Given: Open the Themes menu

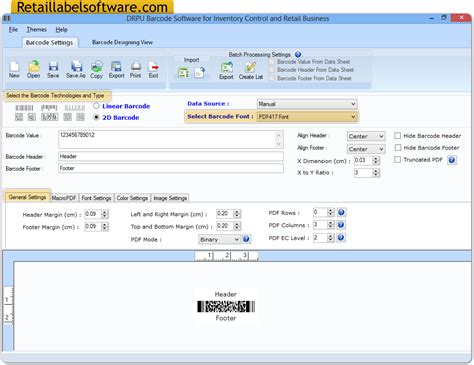Looking at the screenshot, I should click(37, 30).
